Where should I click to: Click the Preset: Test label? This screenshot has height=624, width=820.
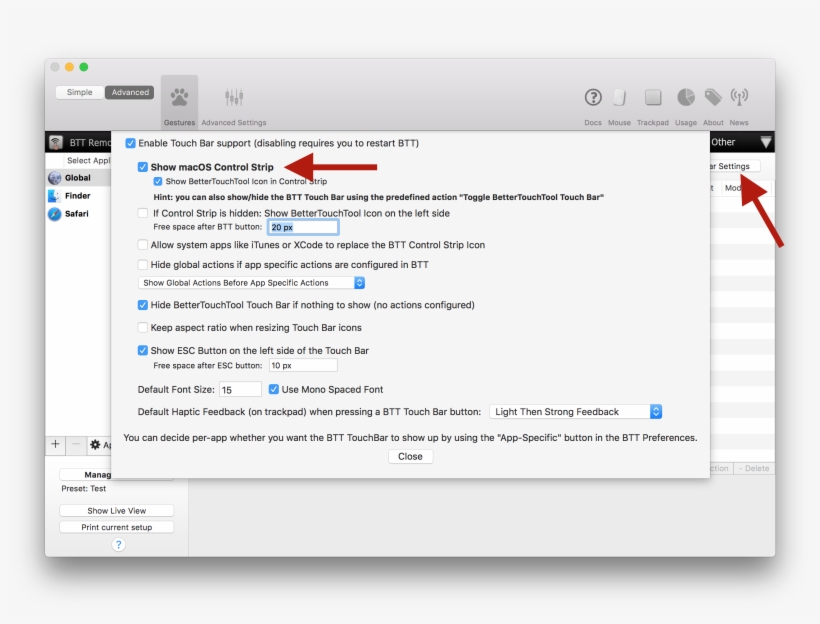(x=84, y=489)
